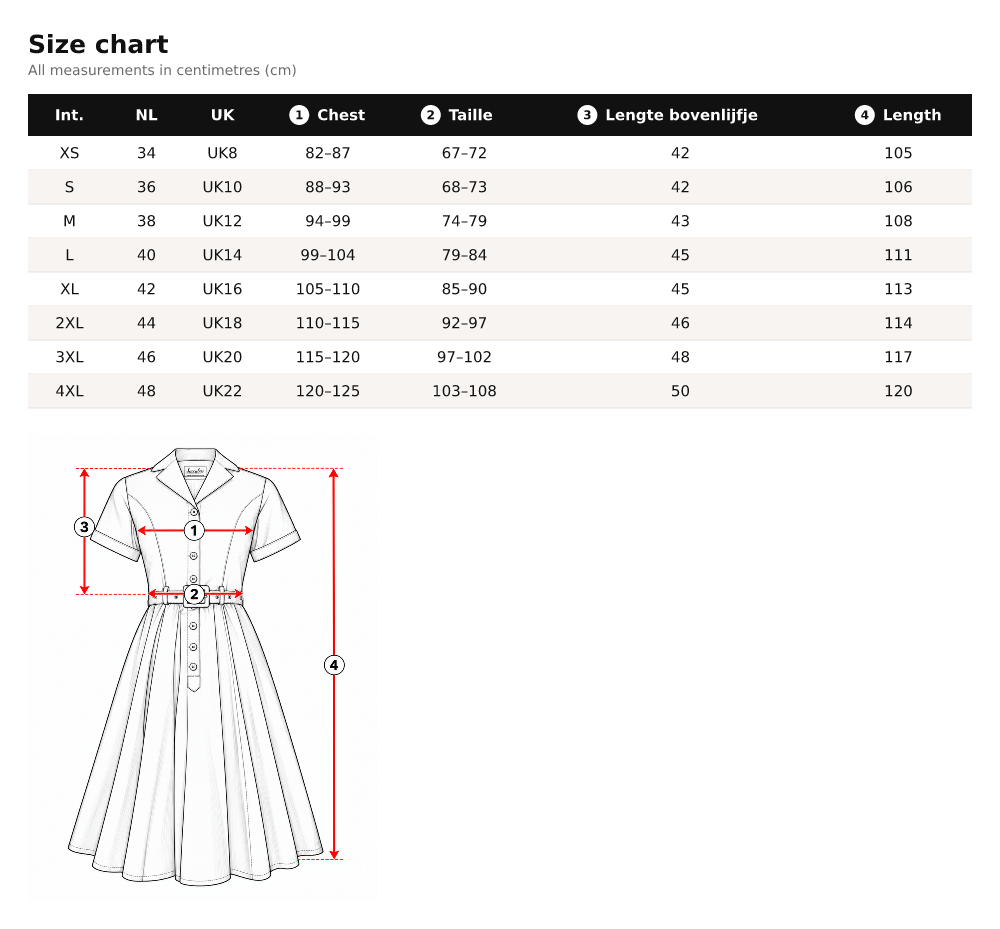Click the UK12 cell
The width and height of the screenshot is (1000, 929).
pyautogui.click(x=222, y=221)
